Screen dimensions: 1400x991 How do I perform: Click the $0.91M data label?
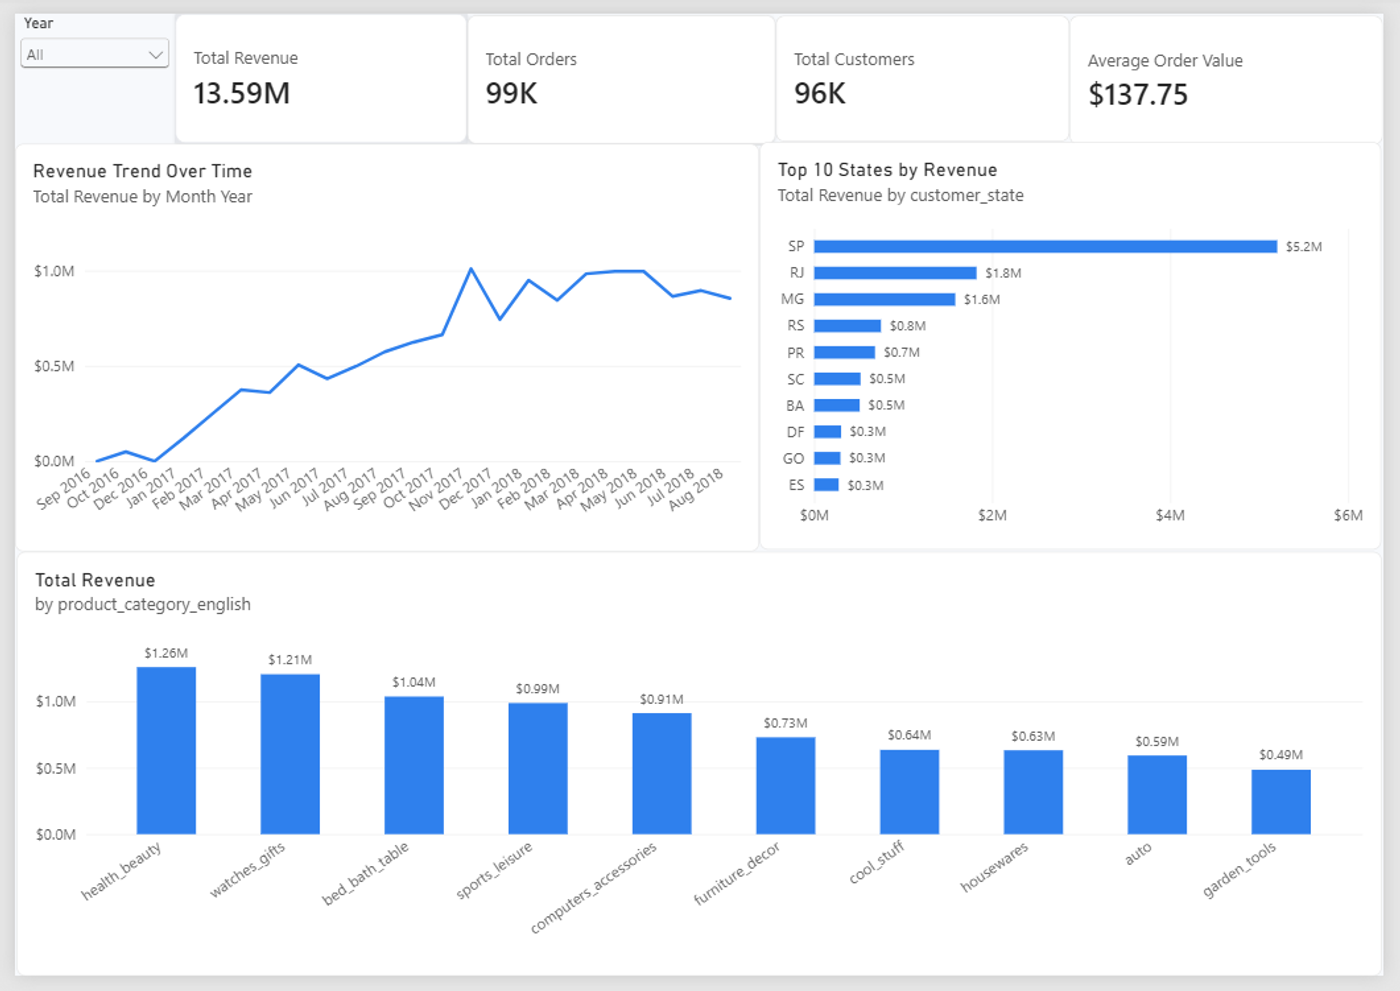662,699
